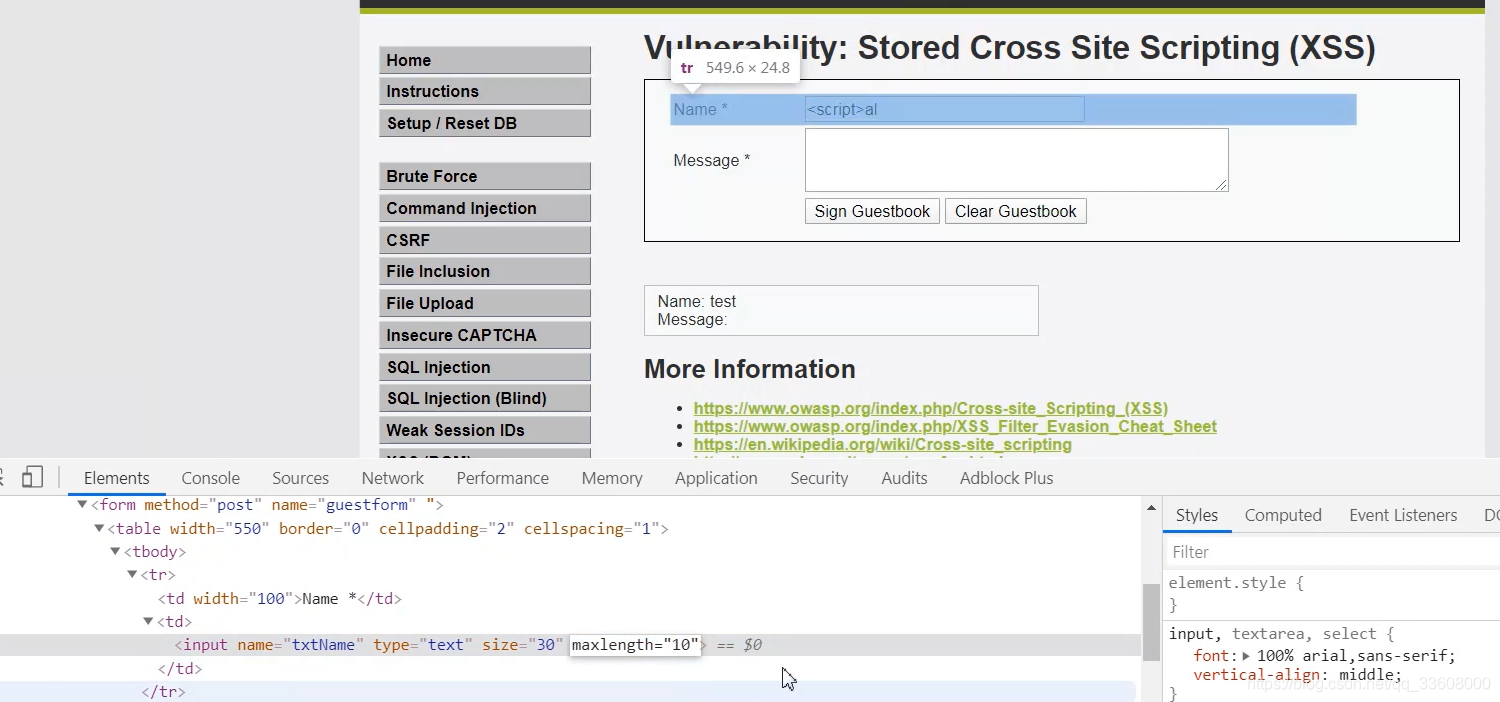Switch to the Console tab
Viewport: 1500px width, 702px height.
pos(210,478)
